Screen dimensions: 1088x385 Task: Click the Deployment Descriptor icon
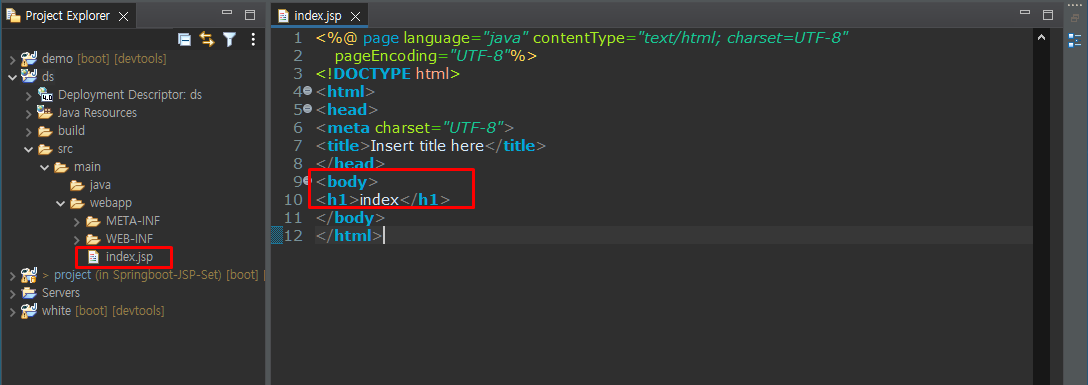(45, 94)
